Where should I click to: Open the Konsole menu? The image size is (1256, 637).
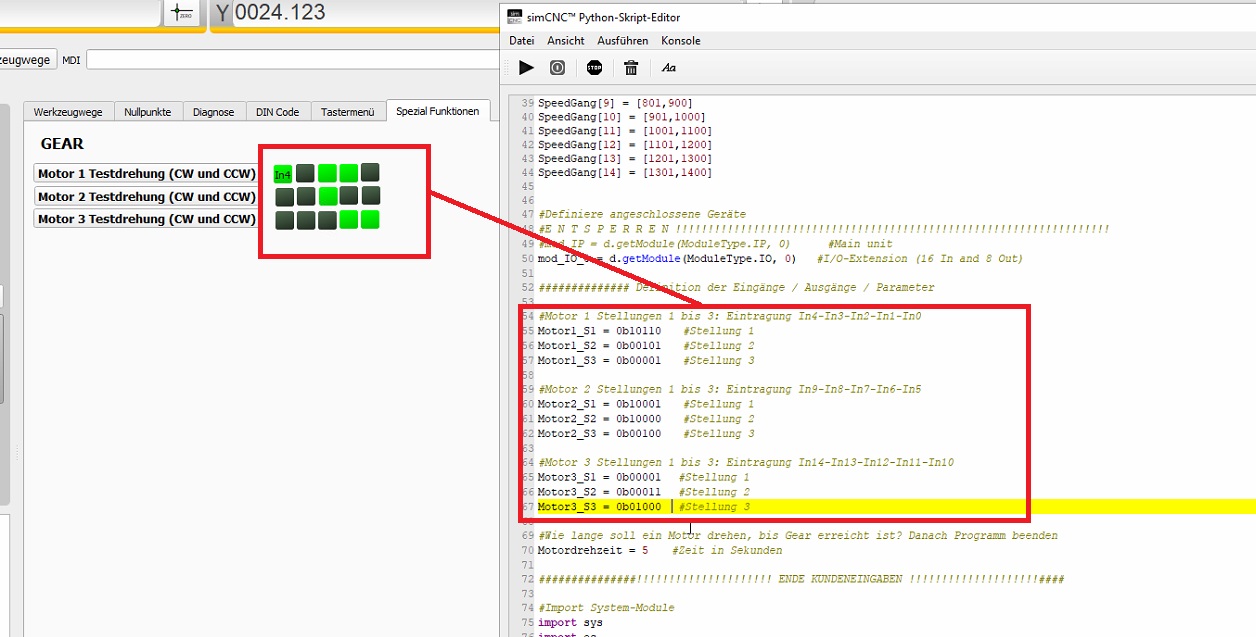coord(681,41)
